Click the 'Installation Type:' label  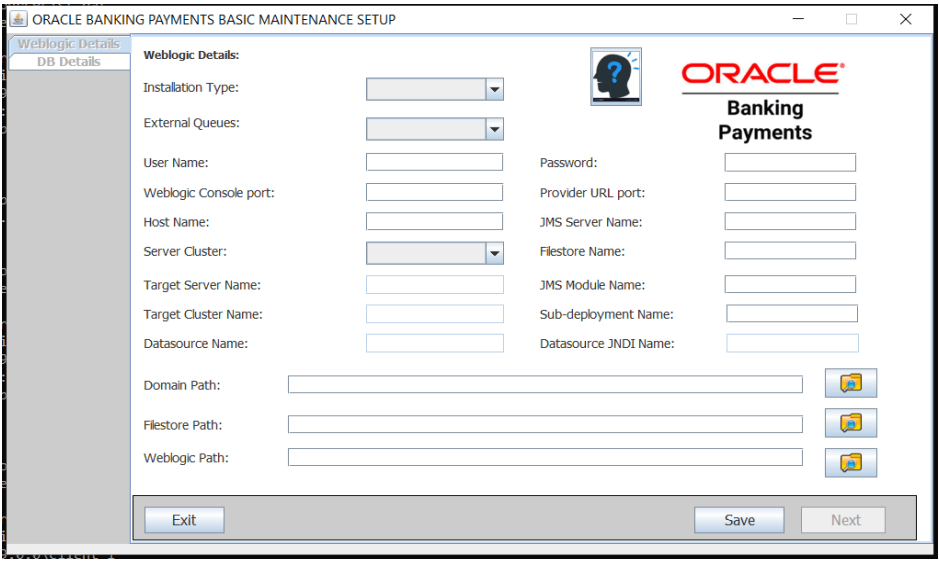[x=191, y=87]
